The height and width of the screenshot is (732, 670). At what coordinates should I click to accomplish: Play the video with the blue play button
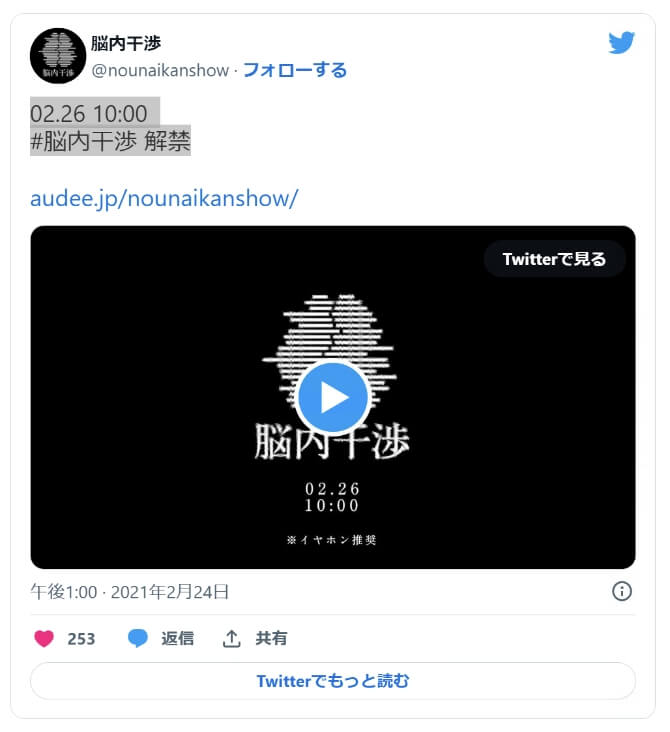(332, 397)
